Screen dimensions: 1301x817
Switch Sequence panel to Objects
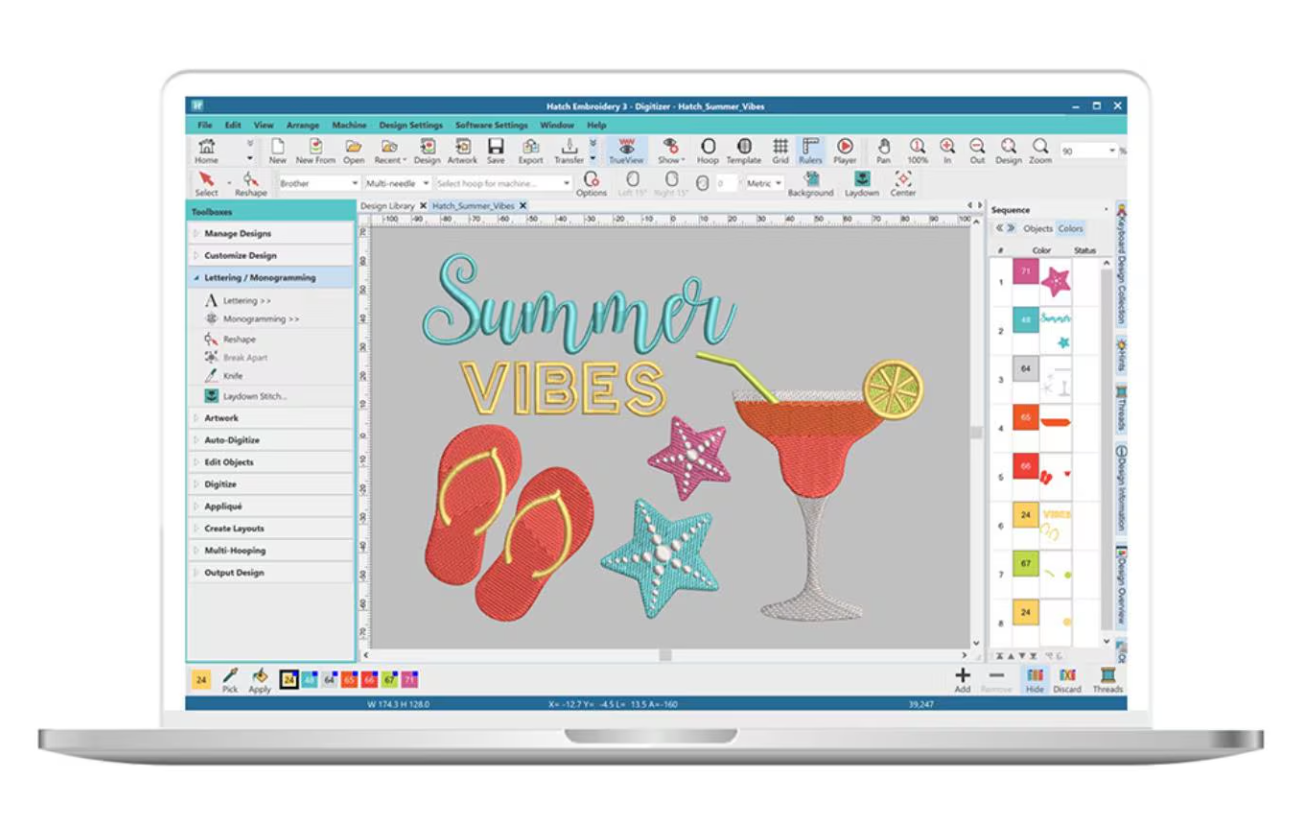(x=1037, y=229)
